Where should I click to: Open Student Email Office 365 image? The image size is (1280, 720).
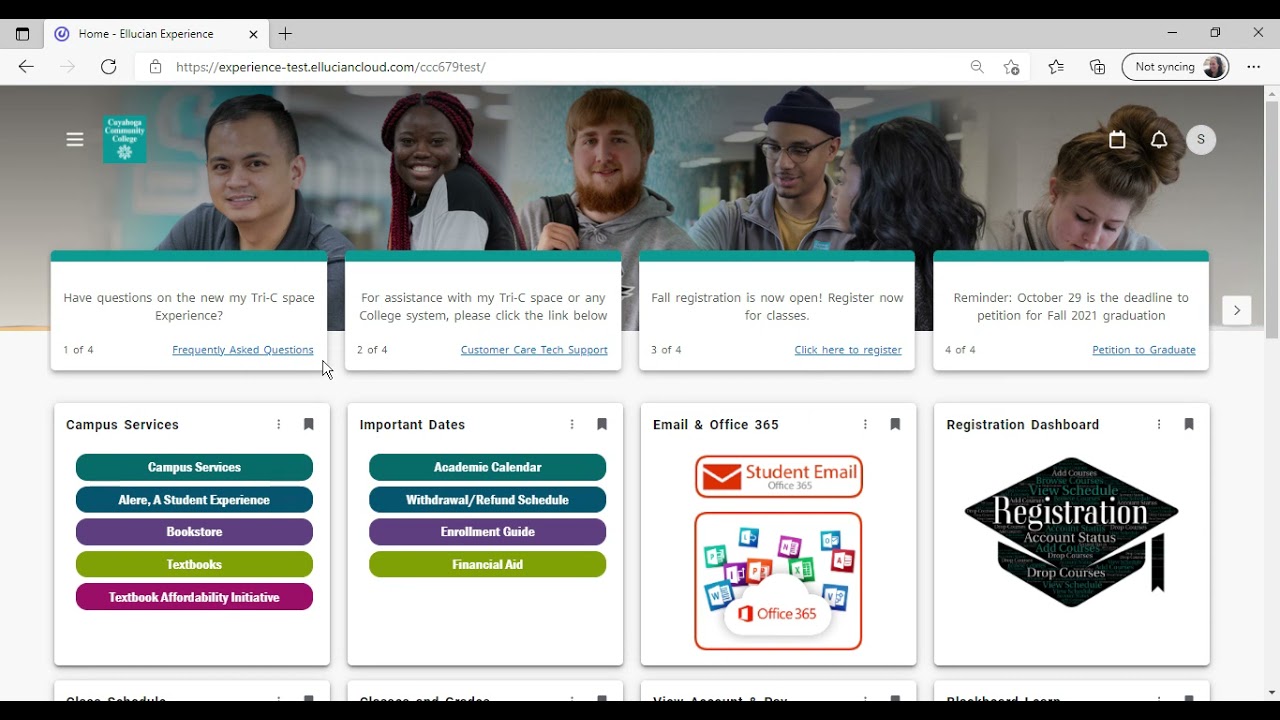[779, 476]
